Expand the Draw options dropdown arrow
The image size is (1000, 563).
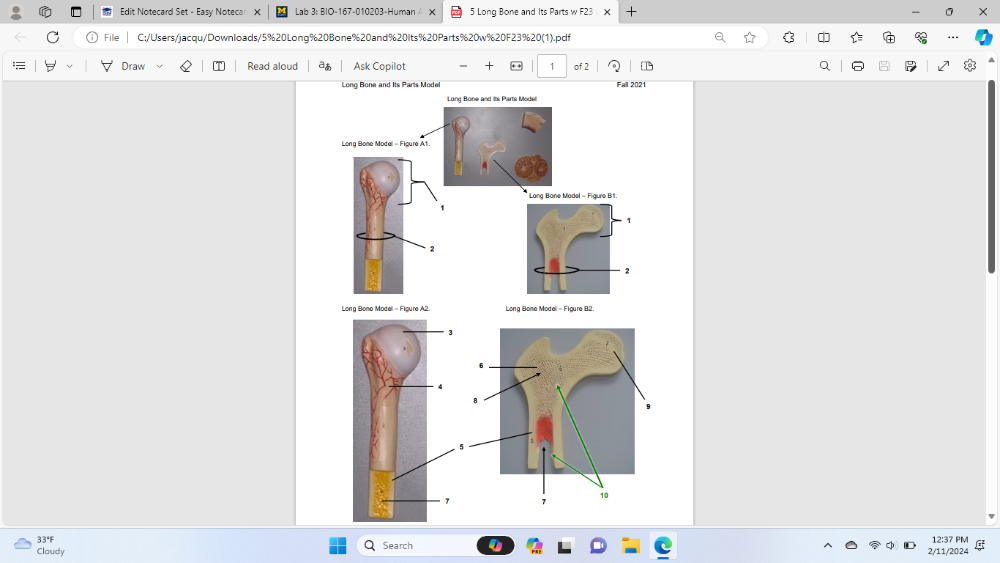[159, 66]
